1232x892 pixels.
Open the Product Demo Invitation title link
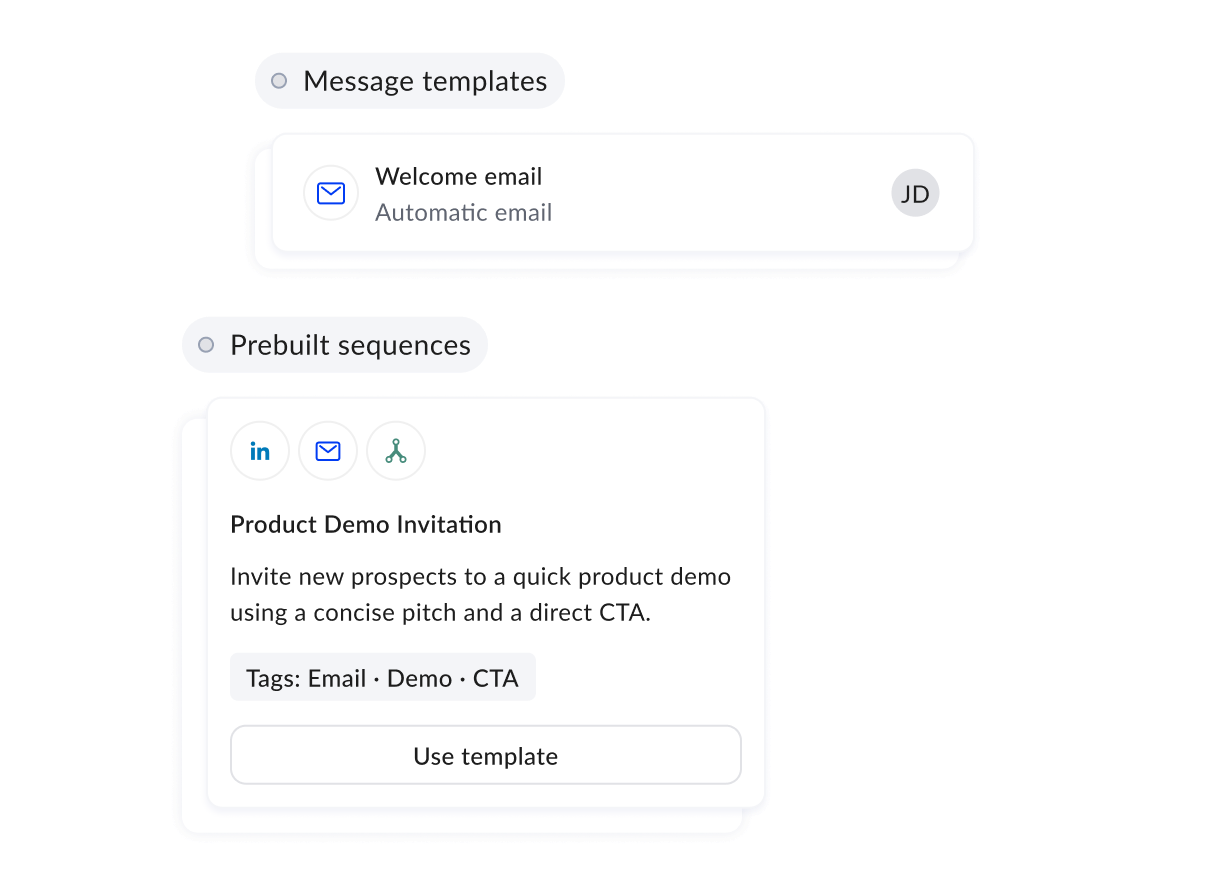[365, 524]
